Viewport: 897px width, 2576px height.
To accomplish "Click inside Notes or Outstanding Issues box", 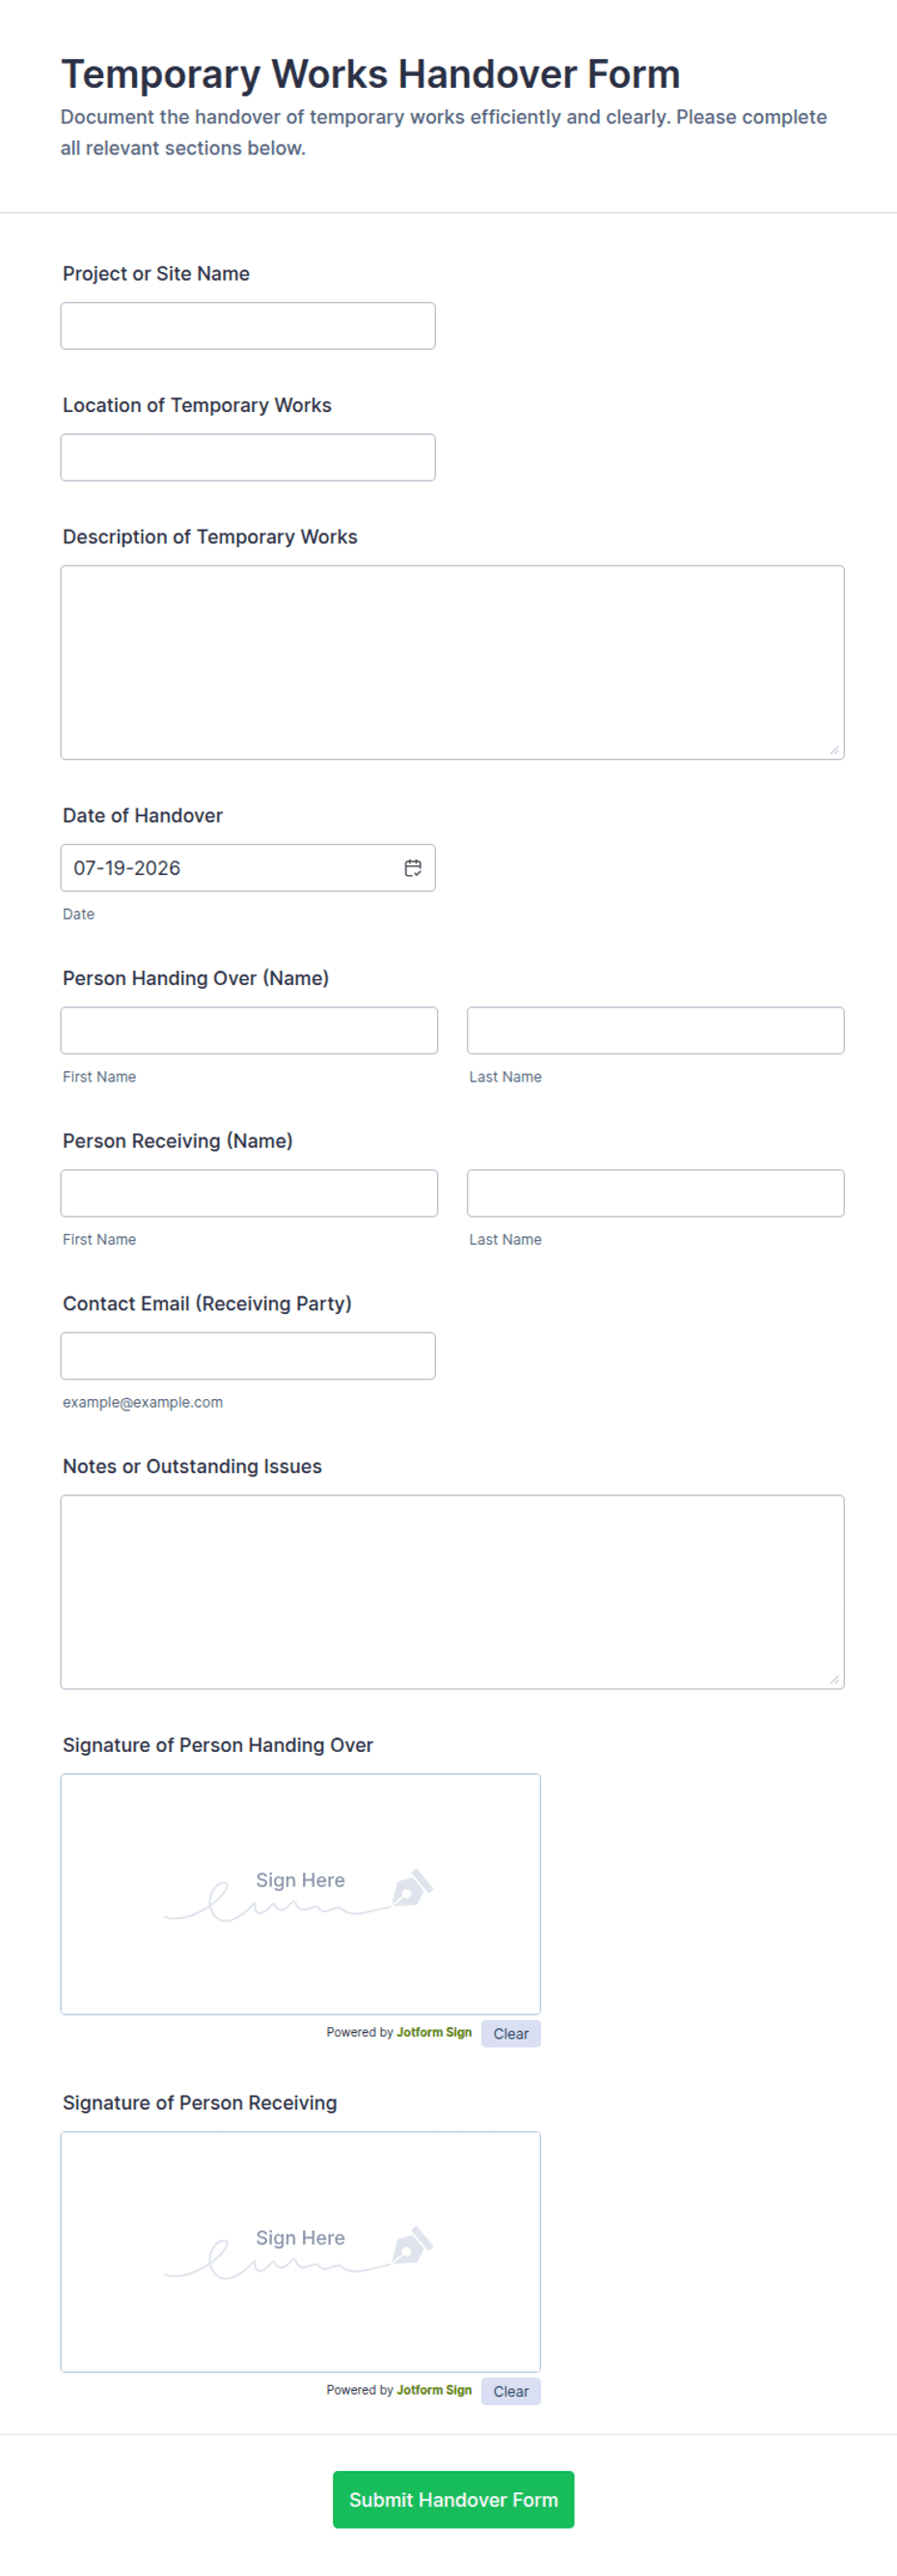I will (452, 1591).
